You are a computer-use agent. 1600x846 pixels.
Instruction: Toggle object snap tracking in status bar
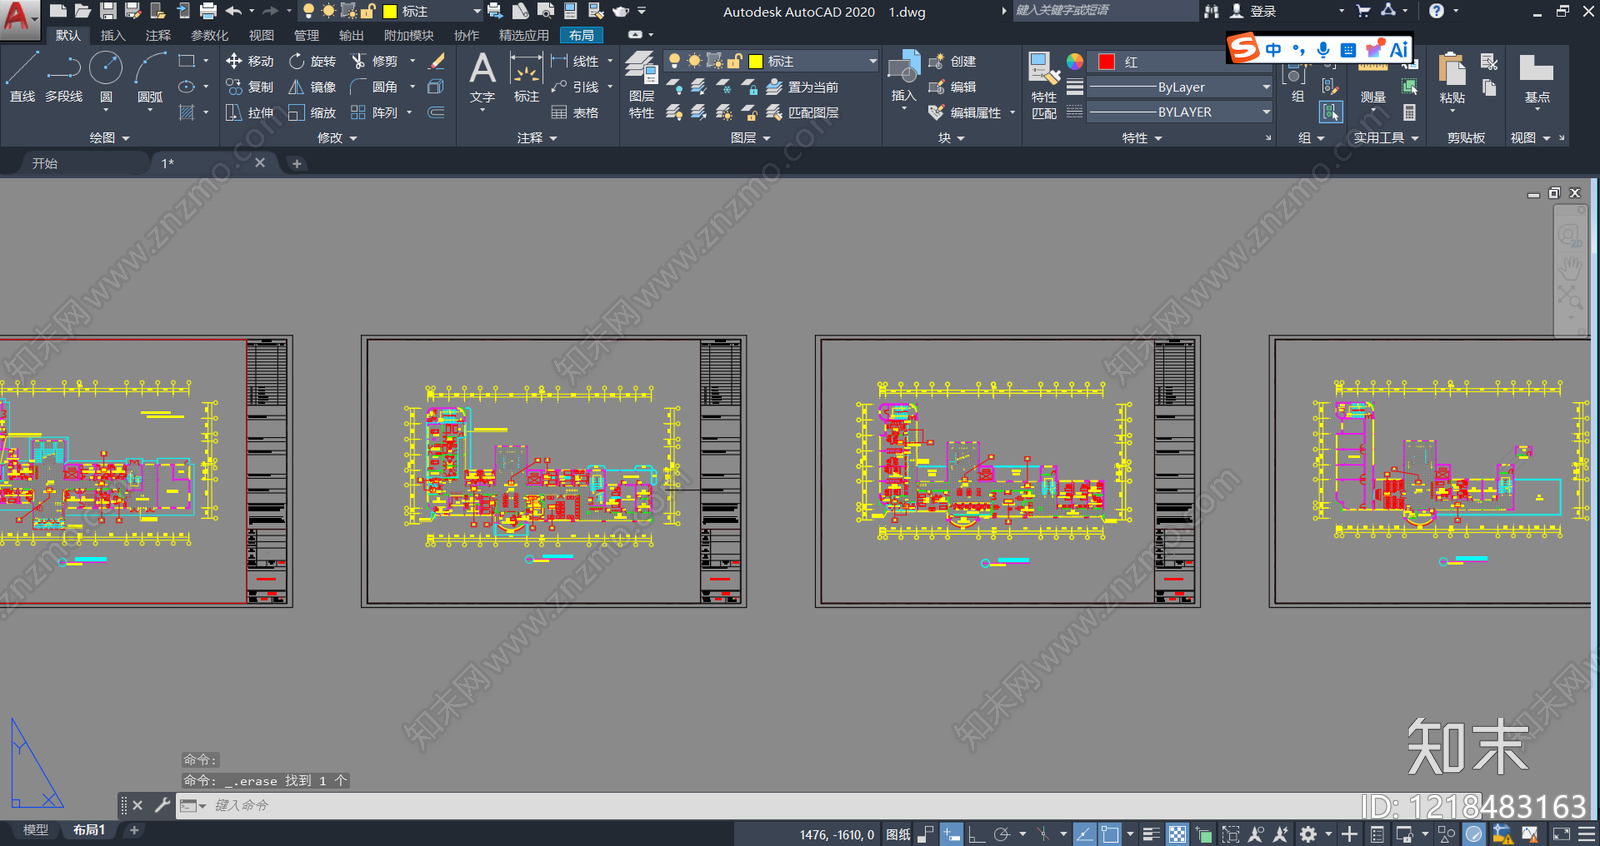(1084, 834)
